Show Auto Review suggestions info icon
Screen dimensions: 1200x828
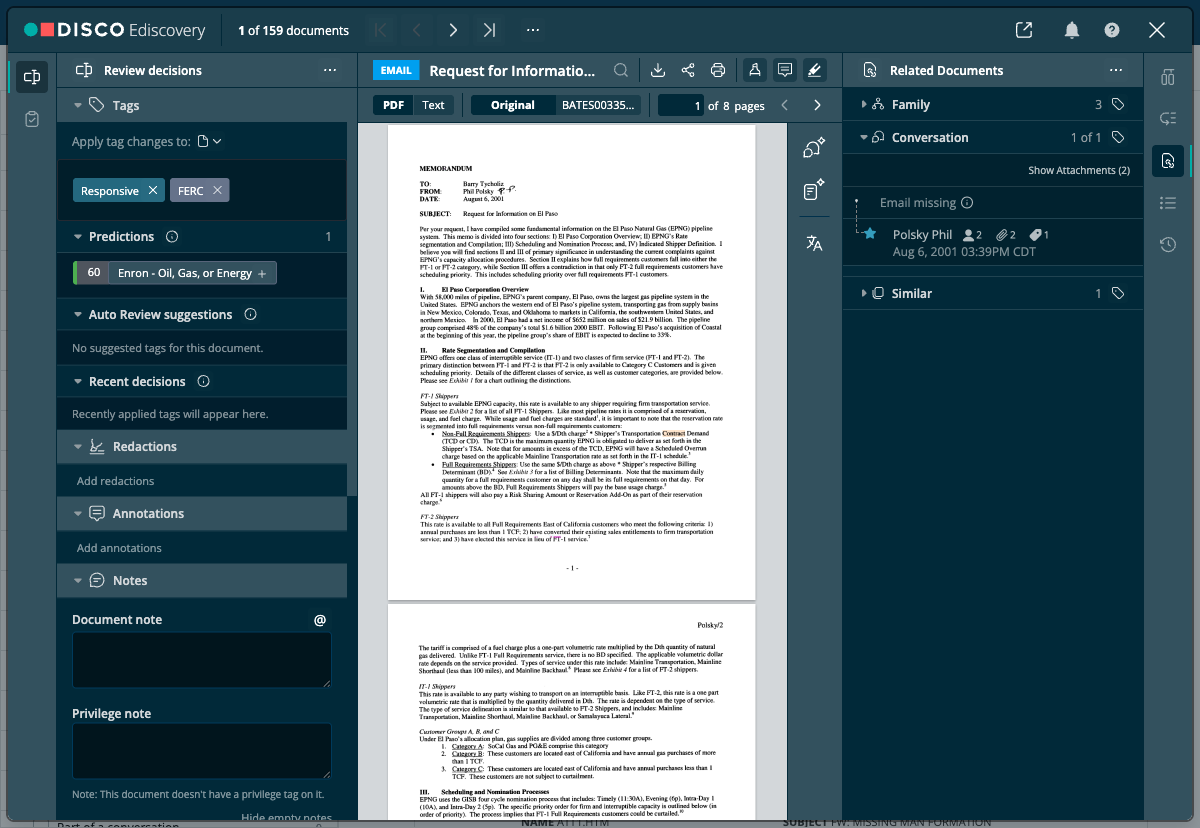point(250,314)
